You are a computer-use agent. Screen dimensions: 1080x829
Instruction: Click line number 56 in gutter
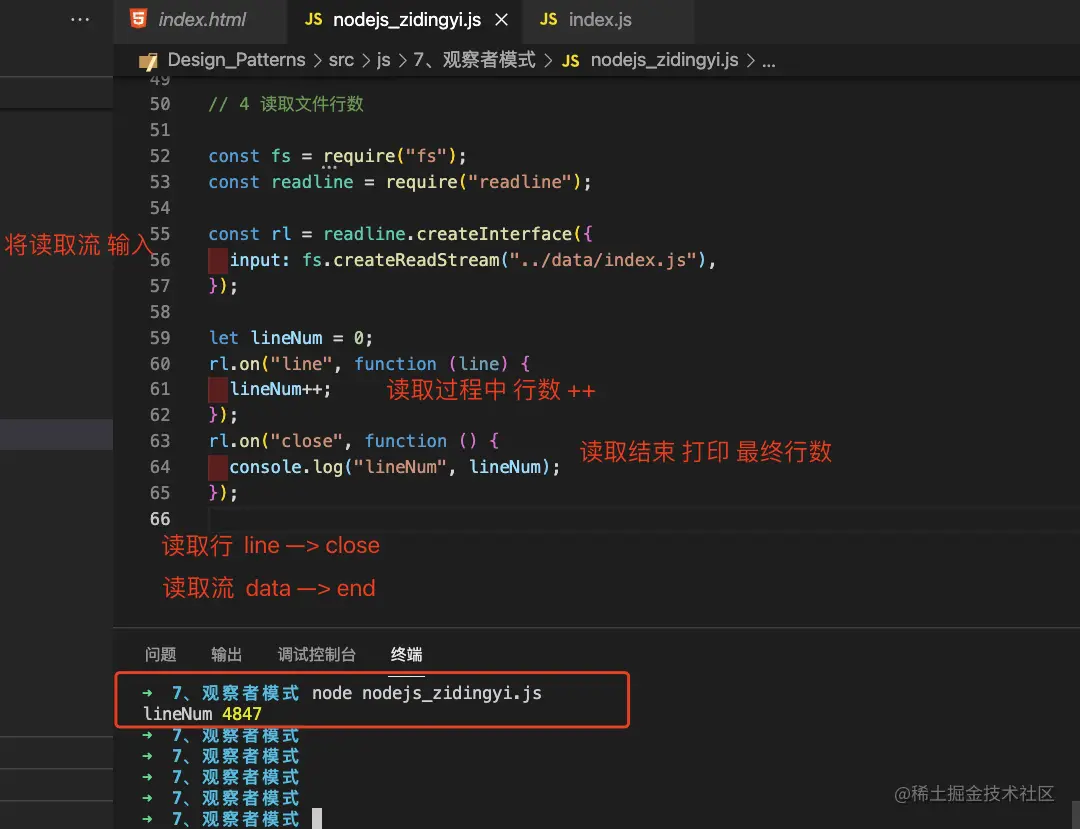(x=160, y=260)
